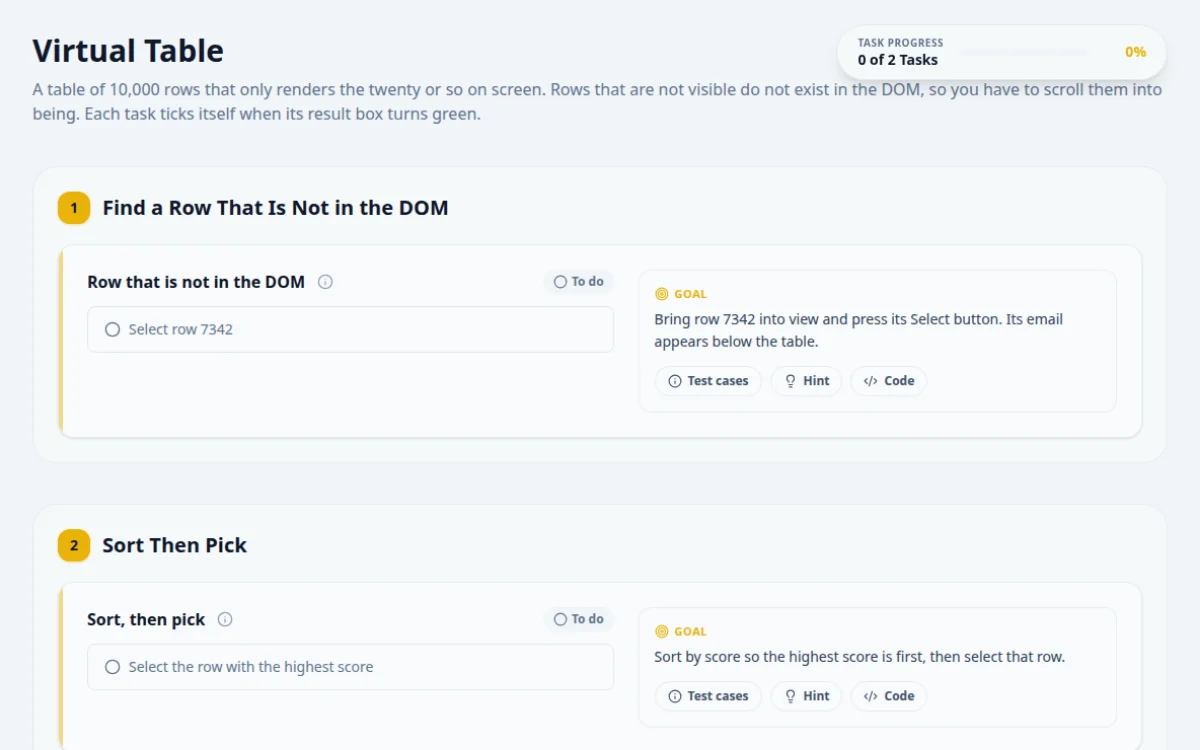Viewport: 1200px width, 750px height.
Task: Expand Code for the first task
Action: click(889, 381)
